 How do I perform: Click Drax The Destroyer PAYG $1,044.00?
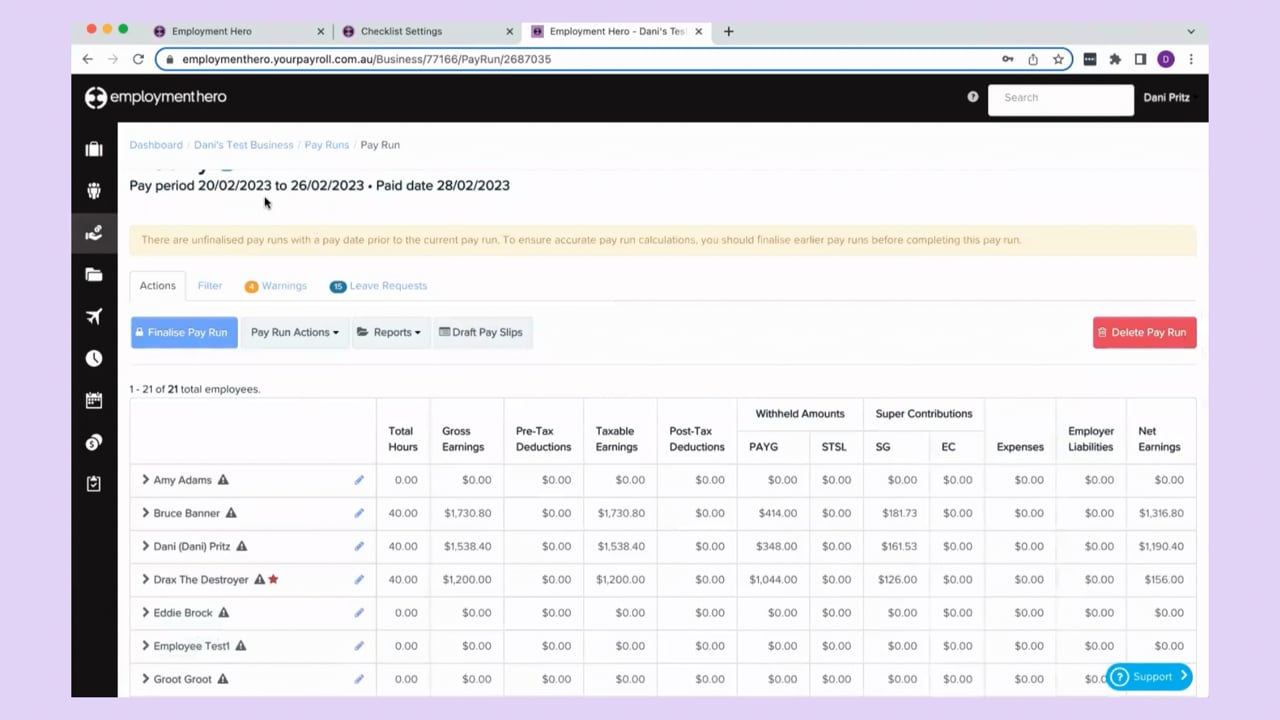[773, 579]
